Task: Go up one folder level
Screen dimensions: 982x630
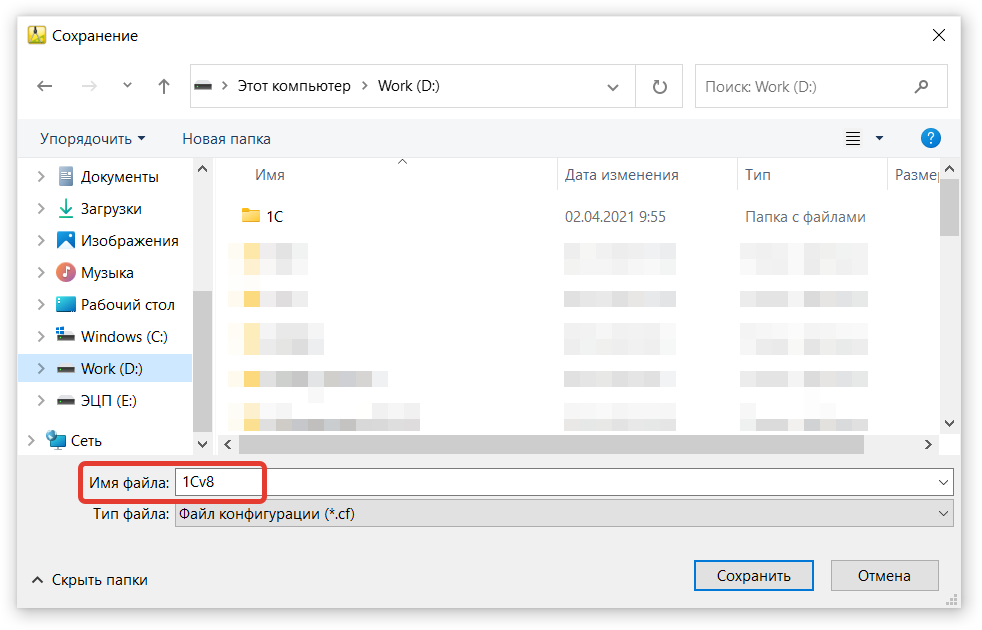Action: pos(164,87)
